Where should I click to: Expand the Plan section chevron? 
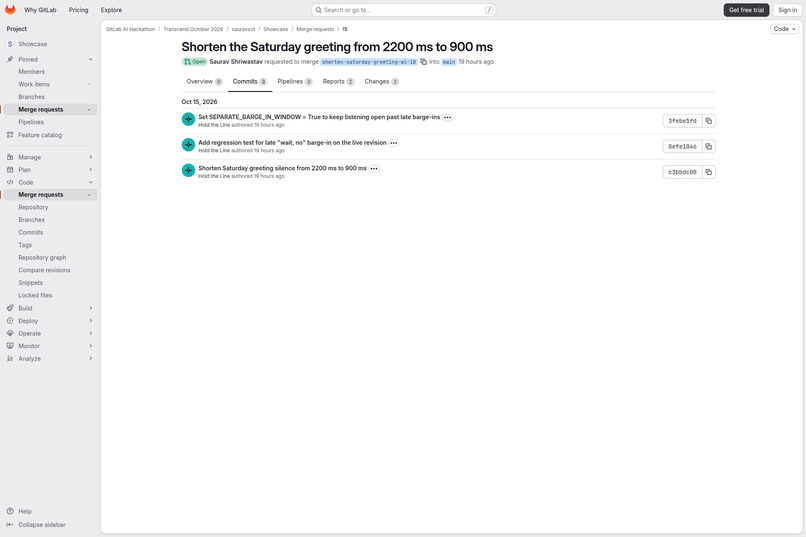(x=90, y=170)
